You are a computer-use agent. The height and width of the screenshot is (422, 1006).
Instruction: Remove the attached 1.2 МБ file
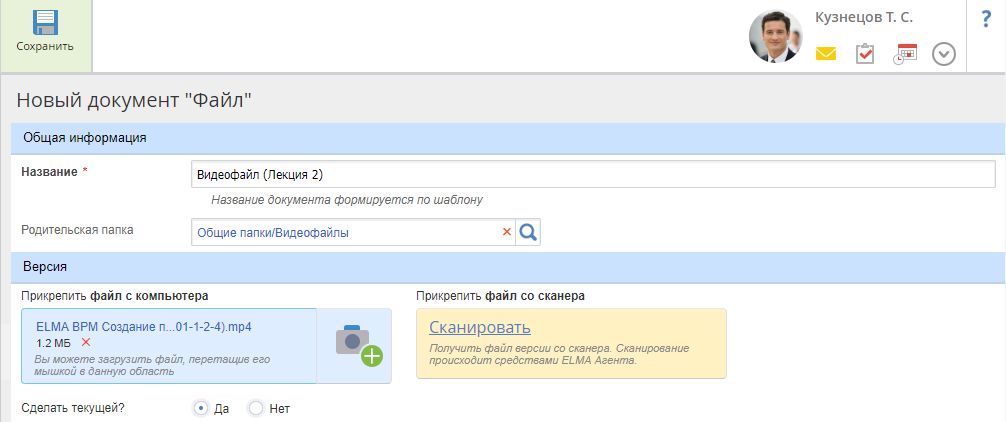pos(86,342)
